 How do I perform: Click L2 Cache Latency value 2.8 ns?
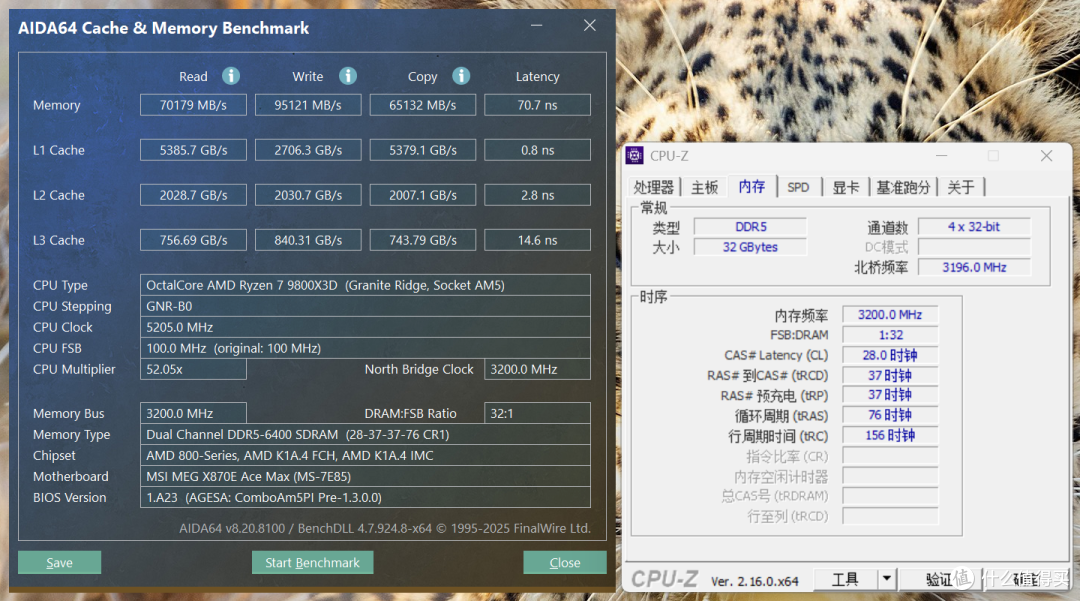tap(537, 195)
